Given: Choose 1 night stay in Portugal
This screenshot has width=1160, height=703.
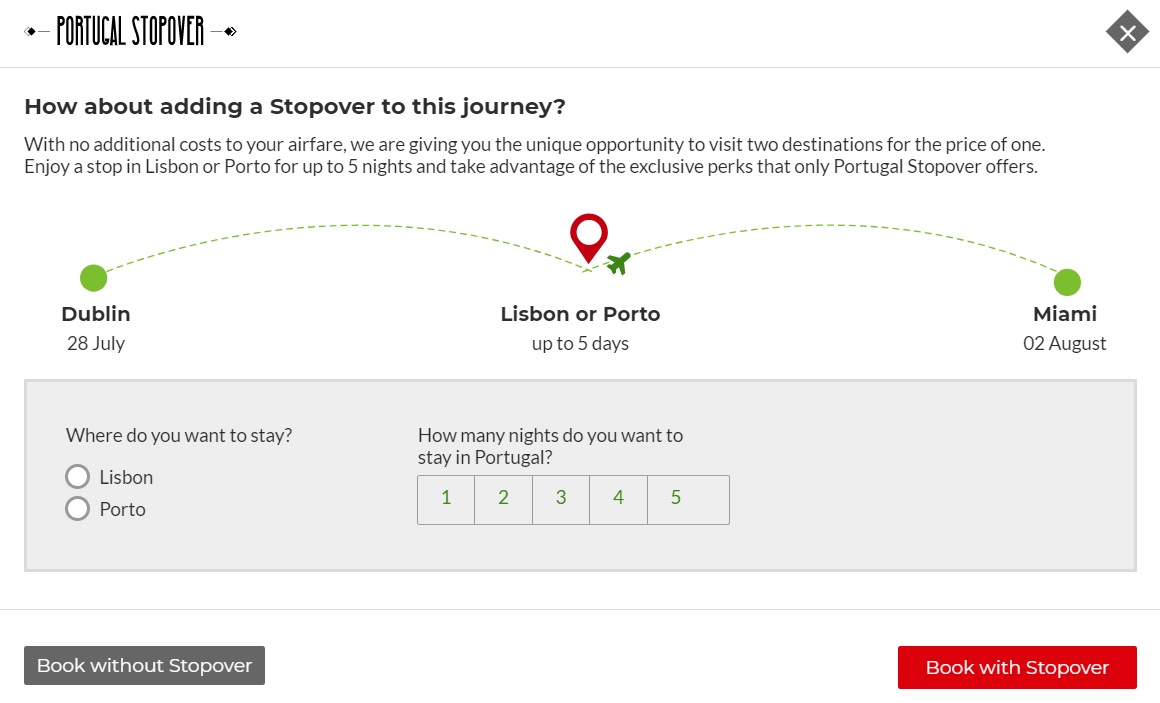Looking at the screenshot, I should [446, 498].
